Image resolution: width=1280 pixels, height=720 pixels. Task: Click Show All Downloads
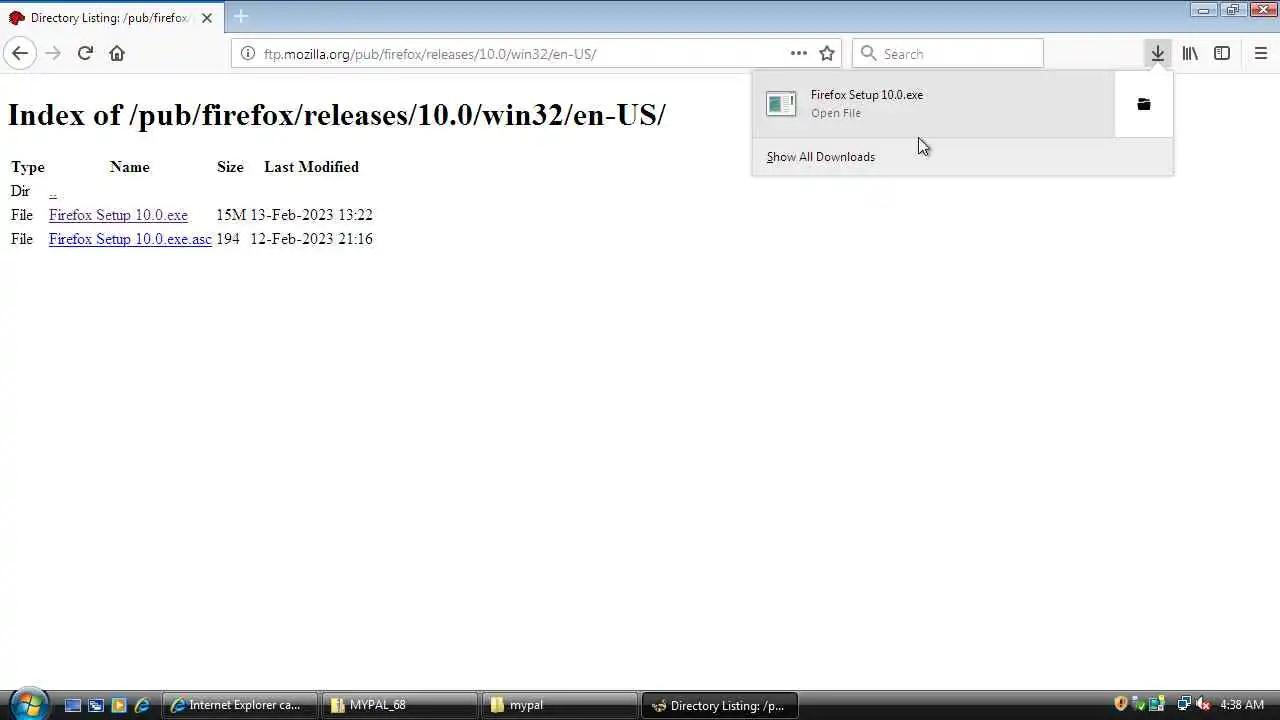point(820,157)
